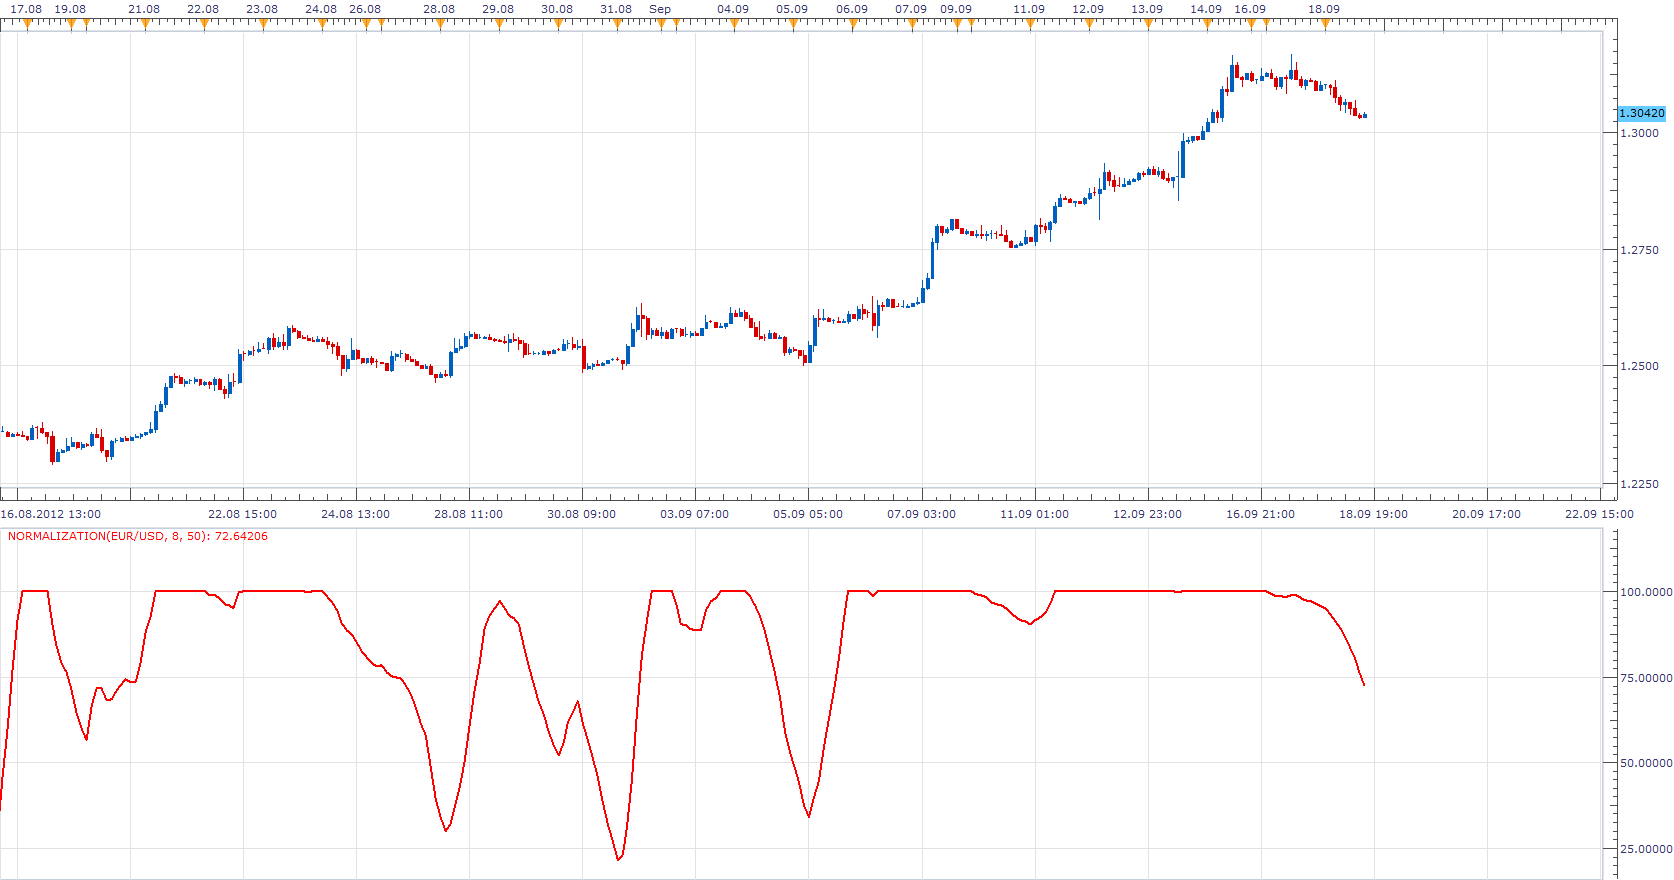Click the orange day marker below 07.09
Screen dimensions: 1674x880
click(x=912, y=24)
